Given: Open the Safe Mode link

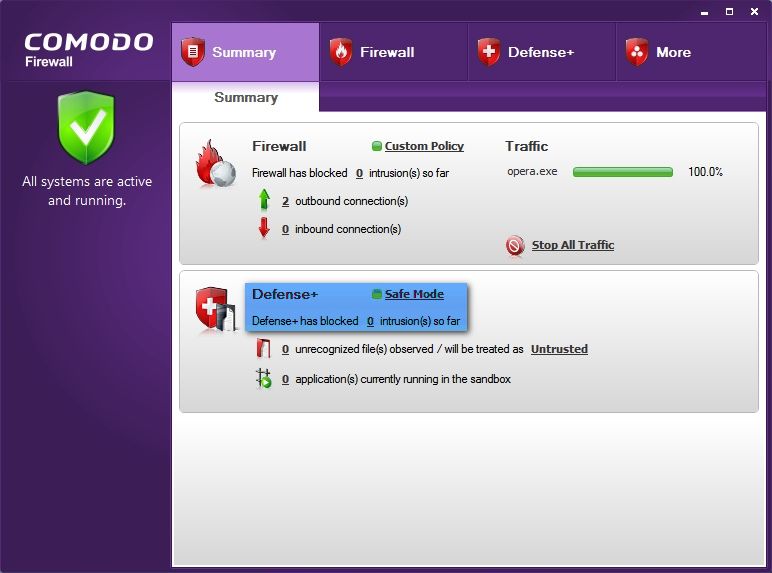Looking at the screenshot, I should click(414, 294).
